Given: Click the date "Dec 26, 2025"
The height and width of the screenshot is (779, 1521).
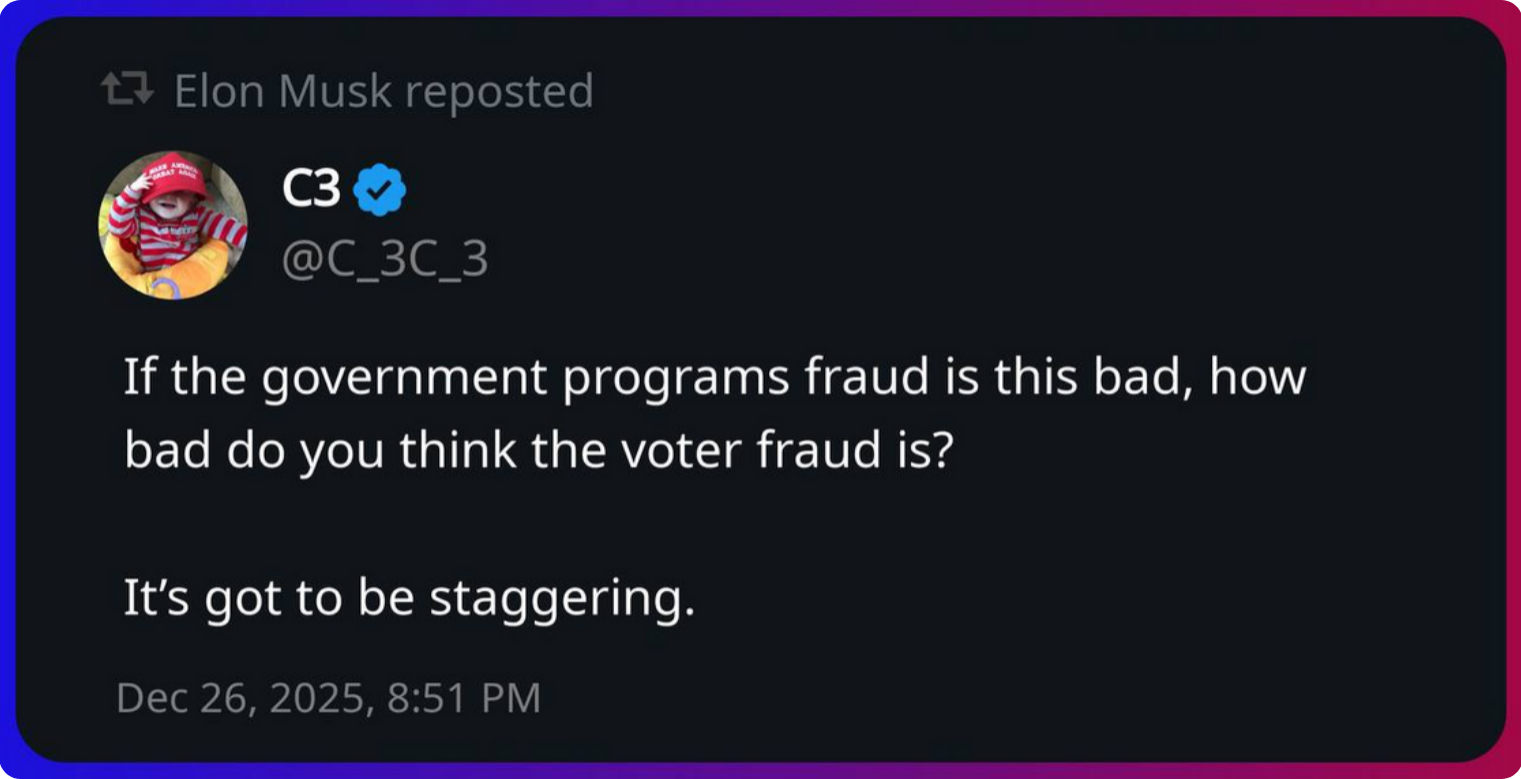Looking at the screenshot, I should tap(239, 697).
